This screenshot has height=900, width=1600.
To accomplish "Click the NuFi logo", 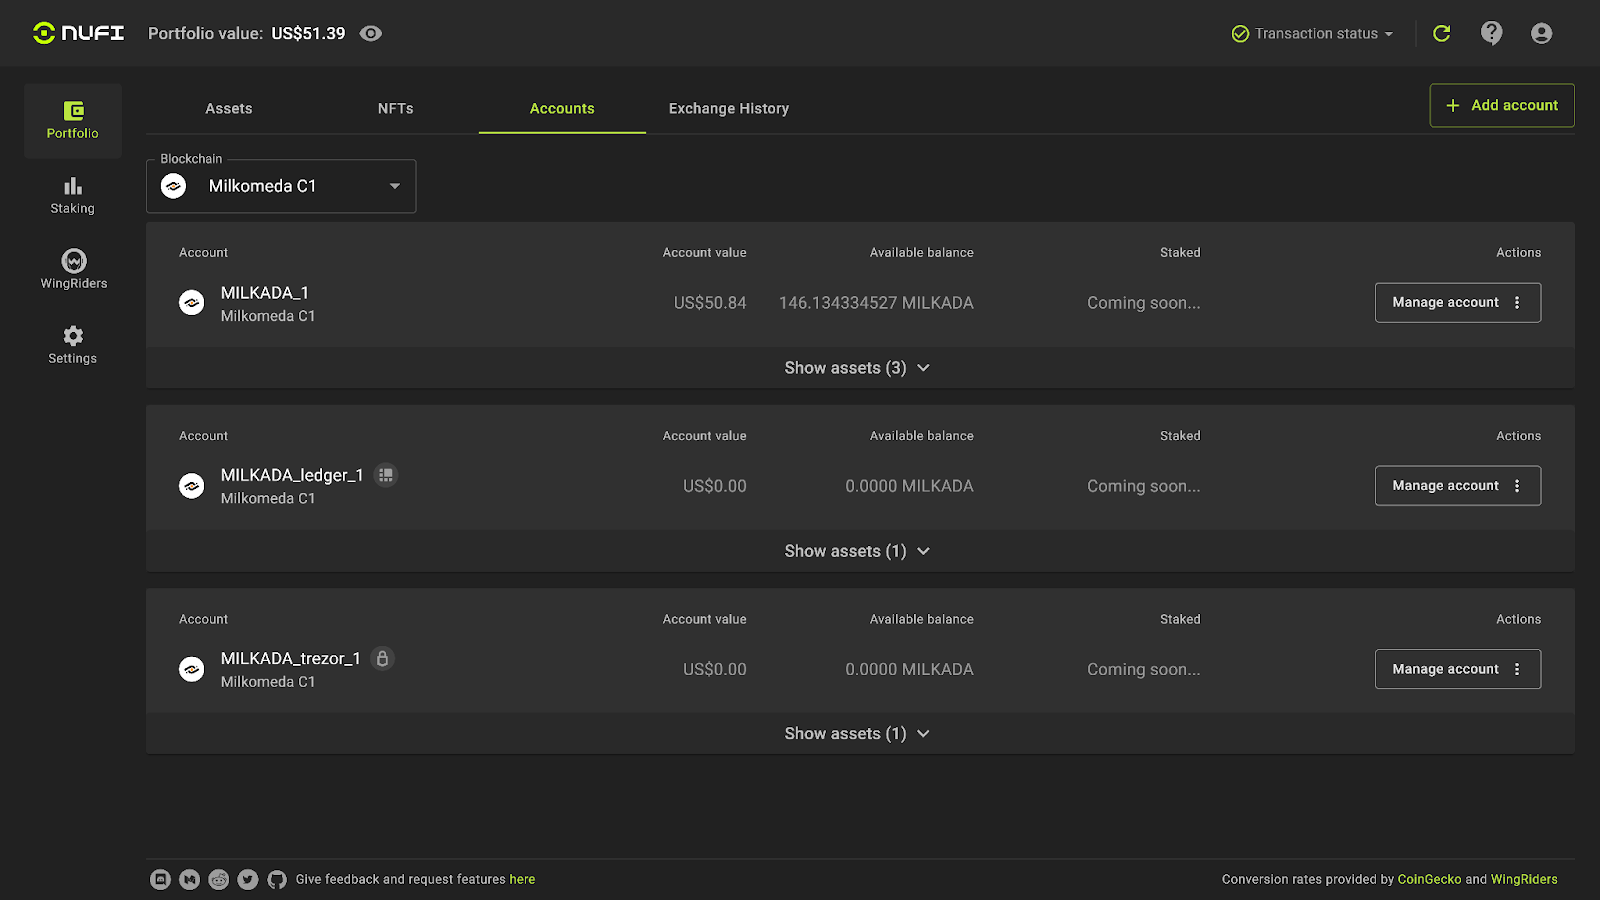I will pos(78,33).
